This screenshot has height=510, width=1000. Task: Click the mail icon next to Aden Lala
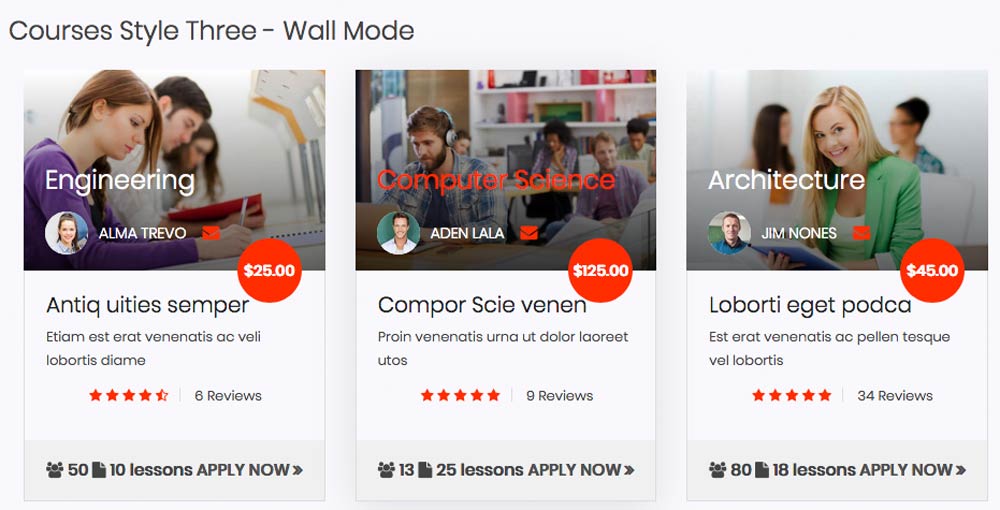tap(529, 233)
